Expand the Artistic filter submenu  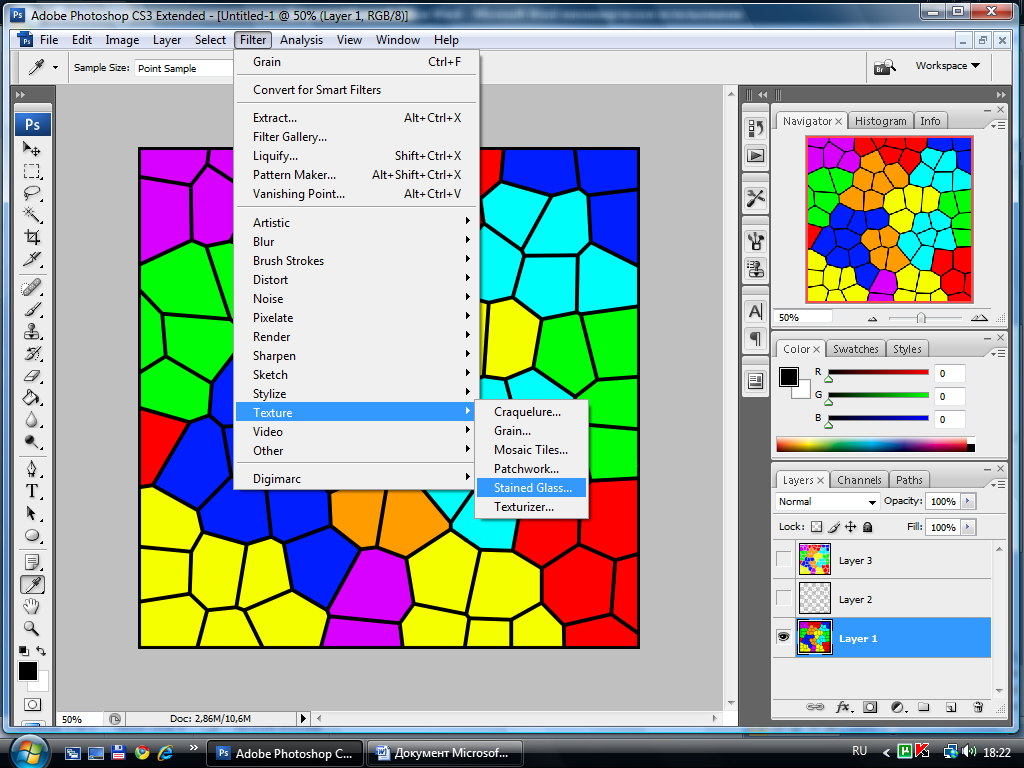[356, 223]
